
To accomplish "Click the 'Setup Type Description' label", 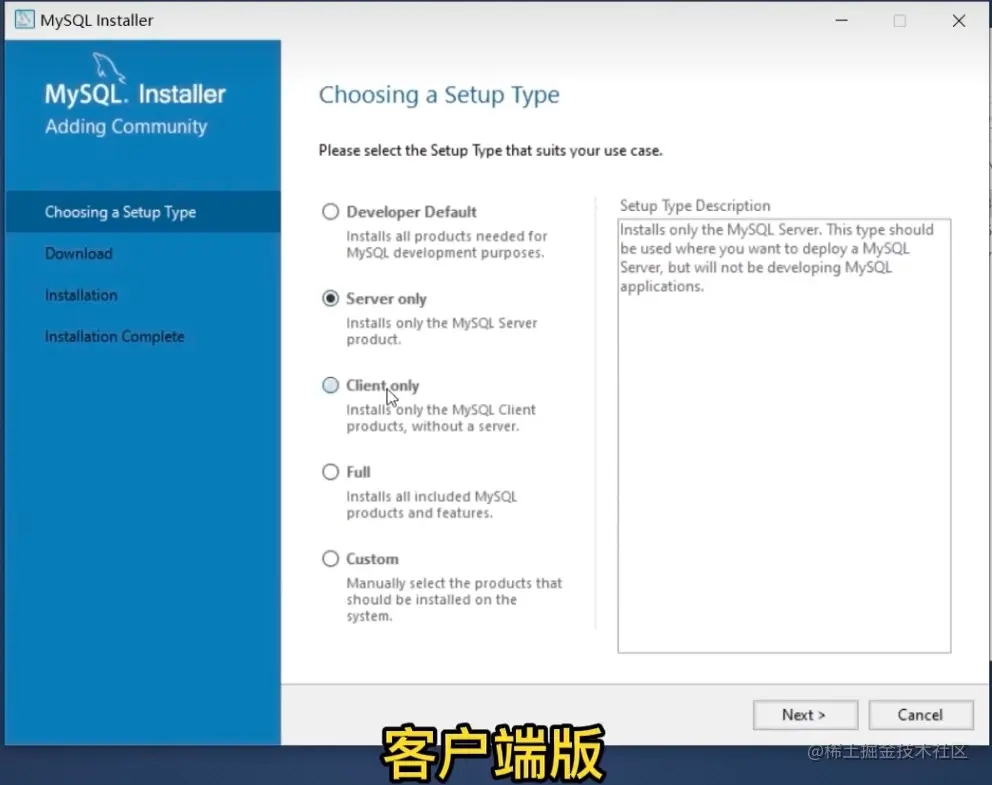I will pyautogui.click(x=695, y=206).
